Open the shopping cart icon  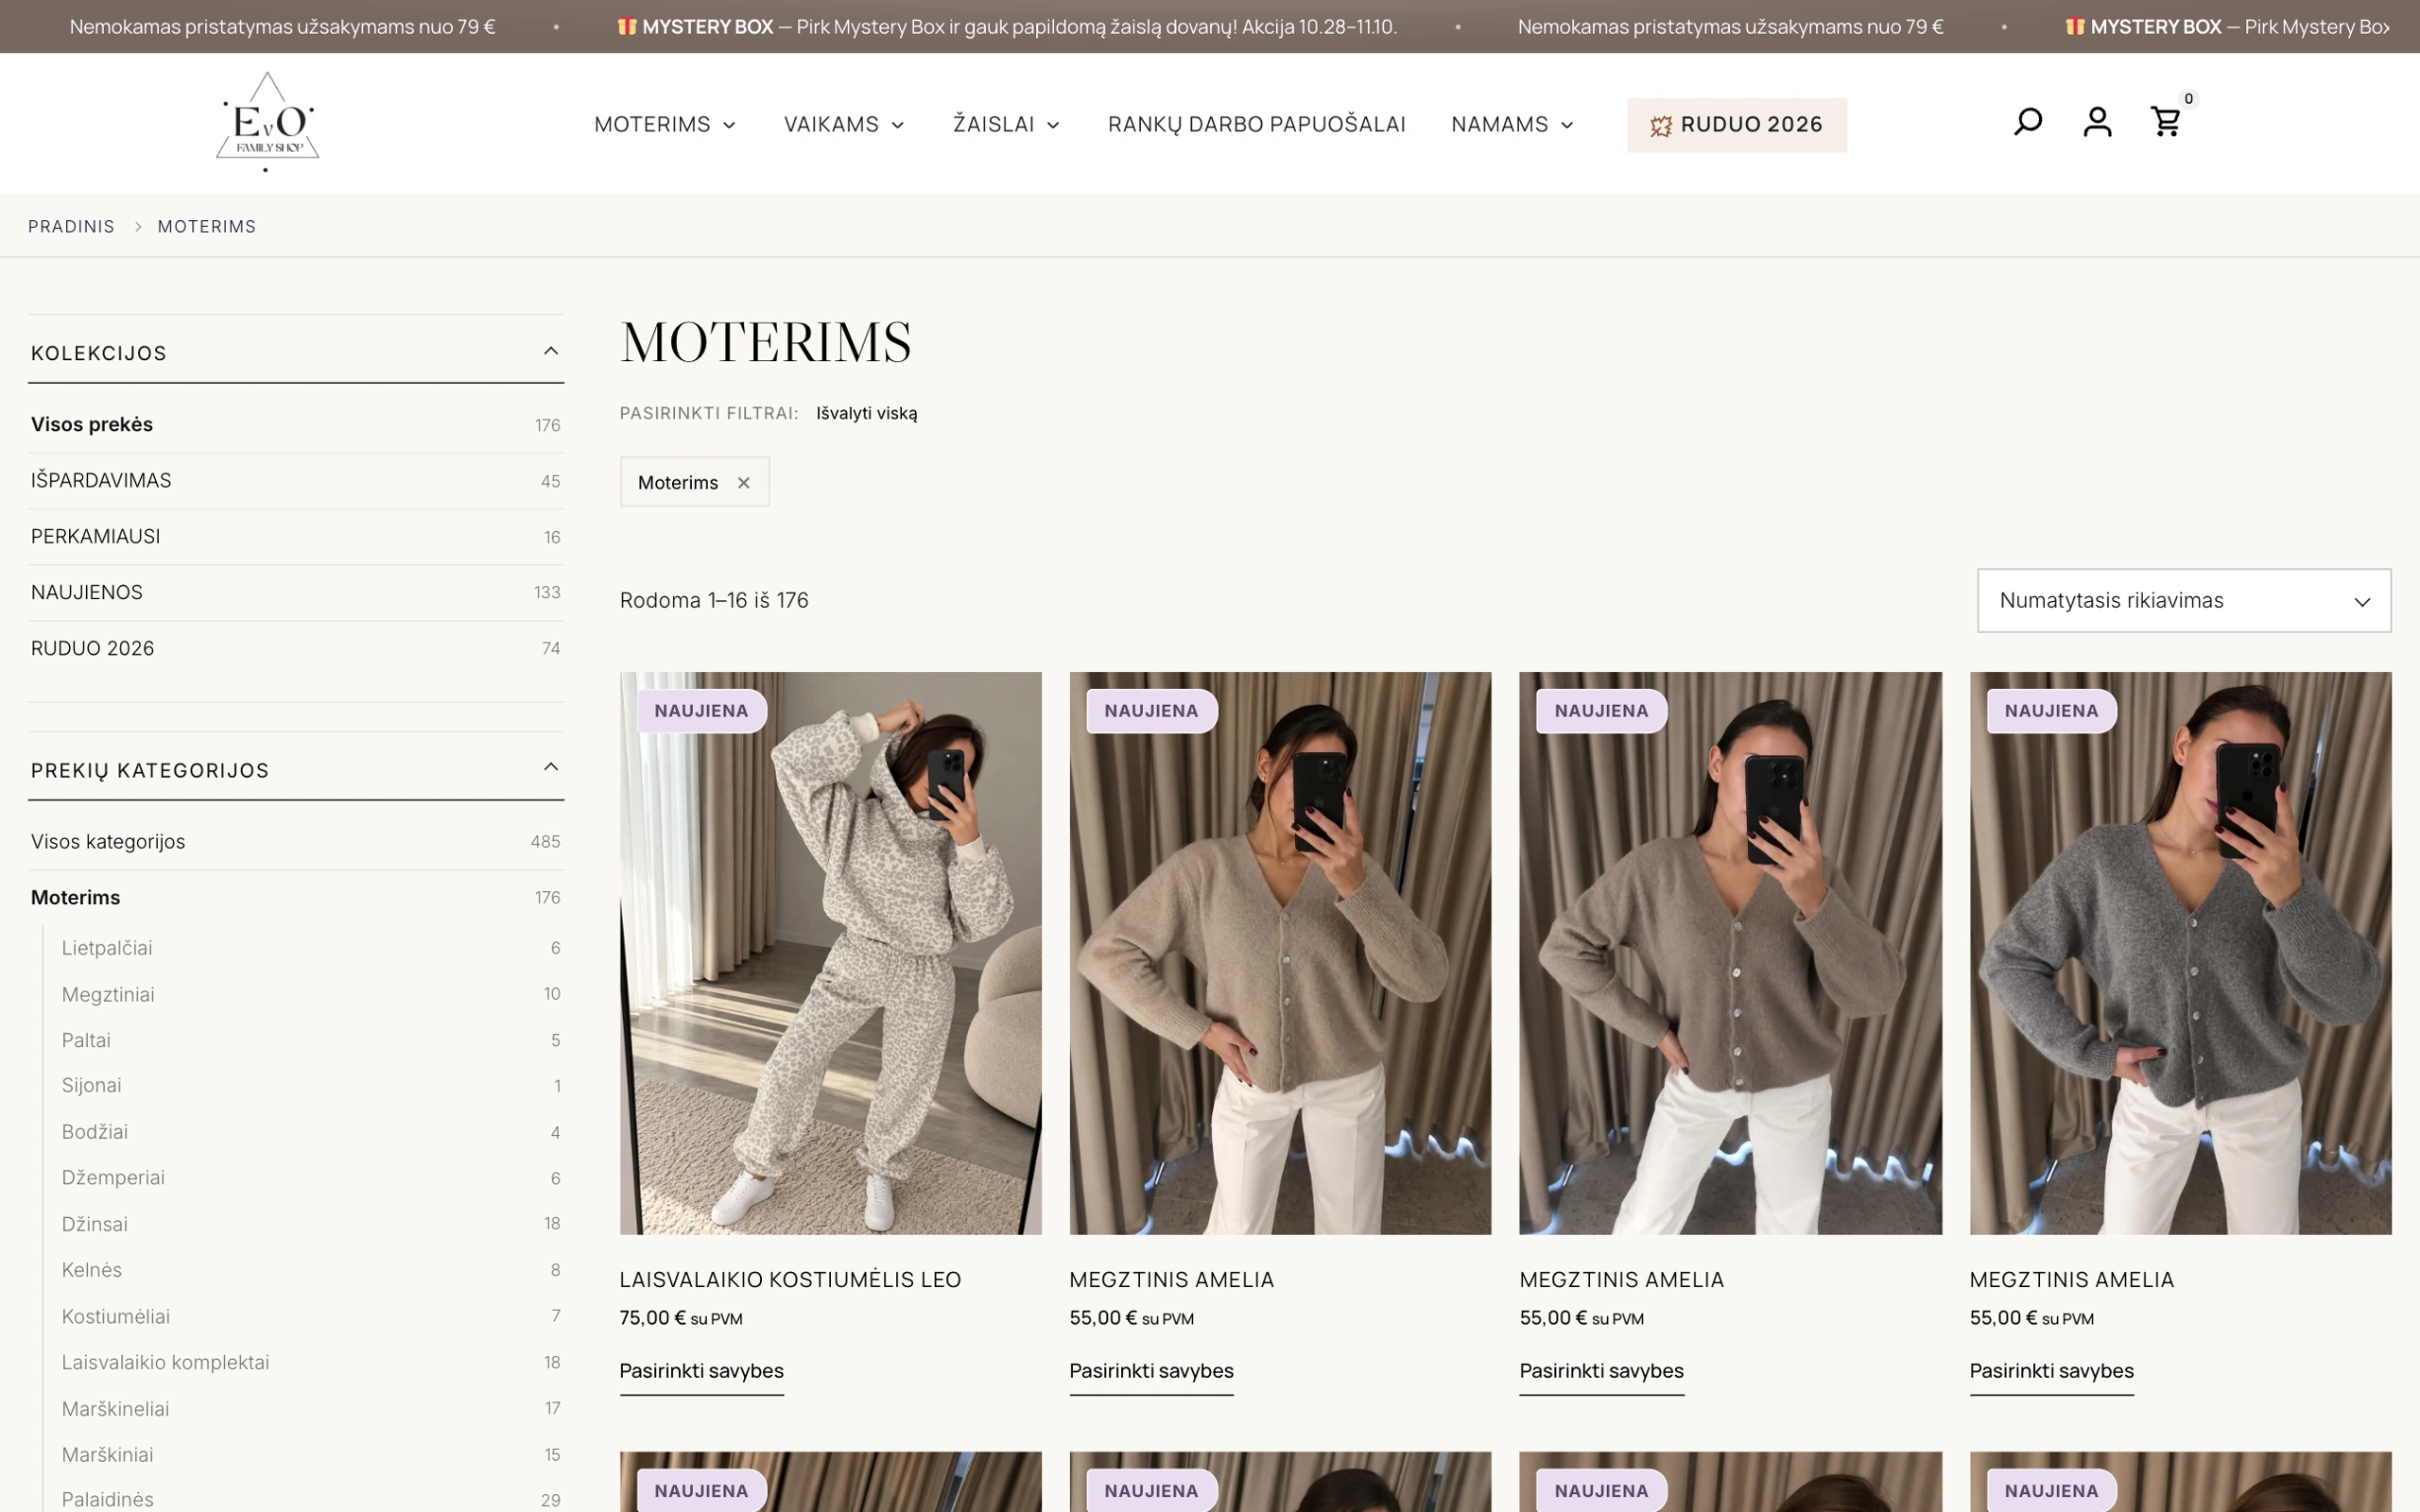click(2165, 122)
